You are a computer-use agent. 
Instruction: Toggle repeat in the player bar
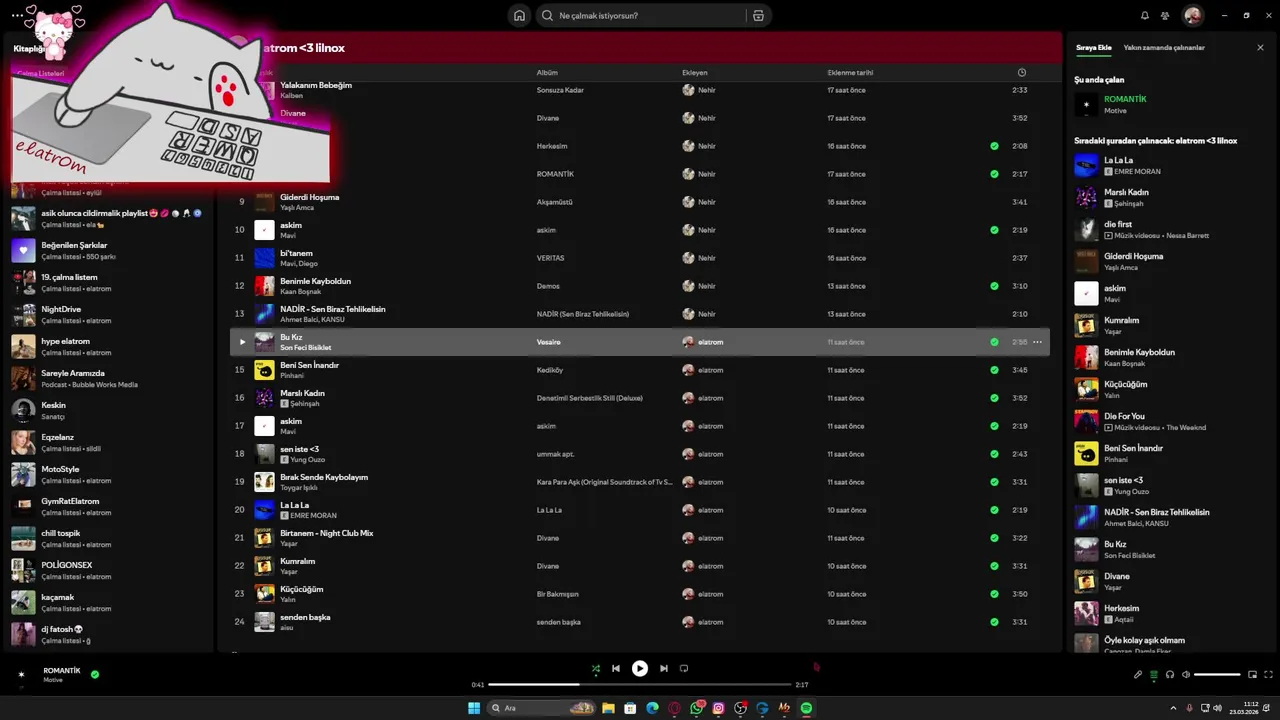[x=684, y=668]
